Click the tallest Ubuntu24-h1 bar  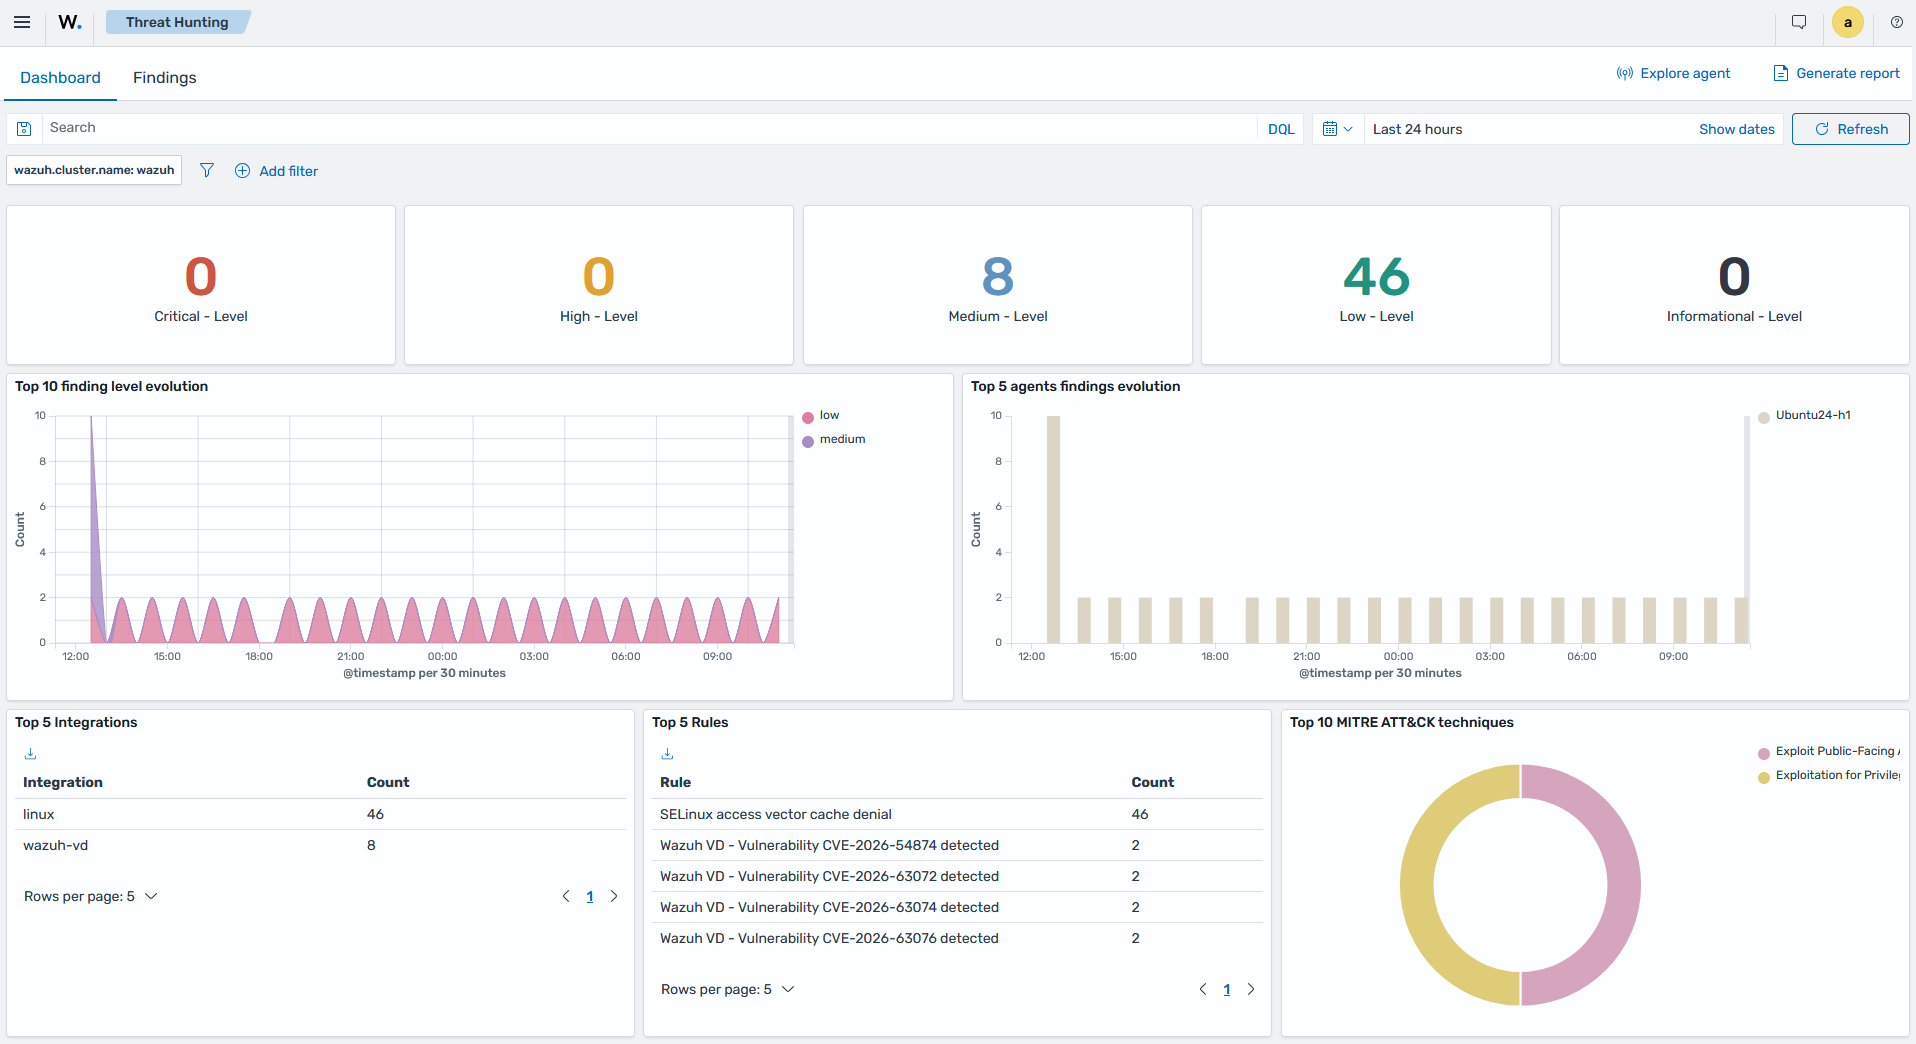(1053, 529)
